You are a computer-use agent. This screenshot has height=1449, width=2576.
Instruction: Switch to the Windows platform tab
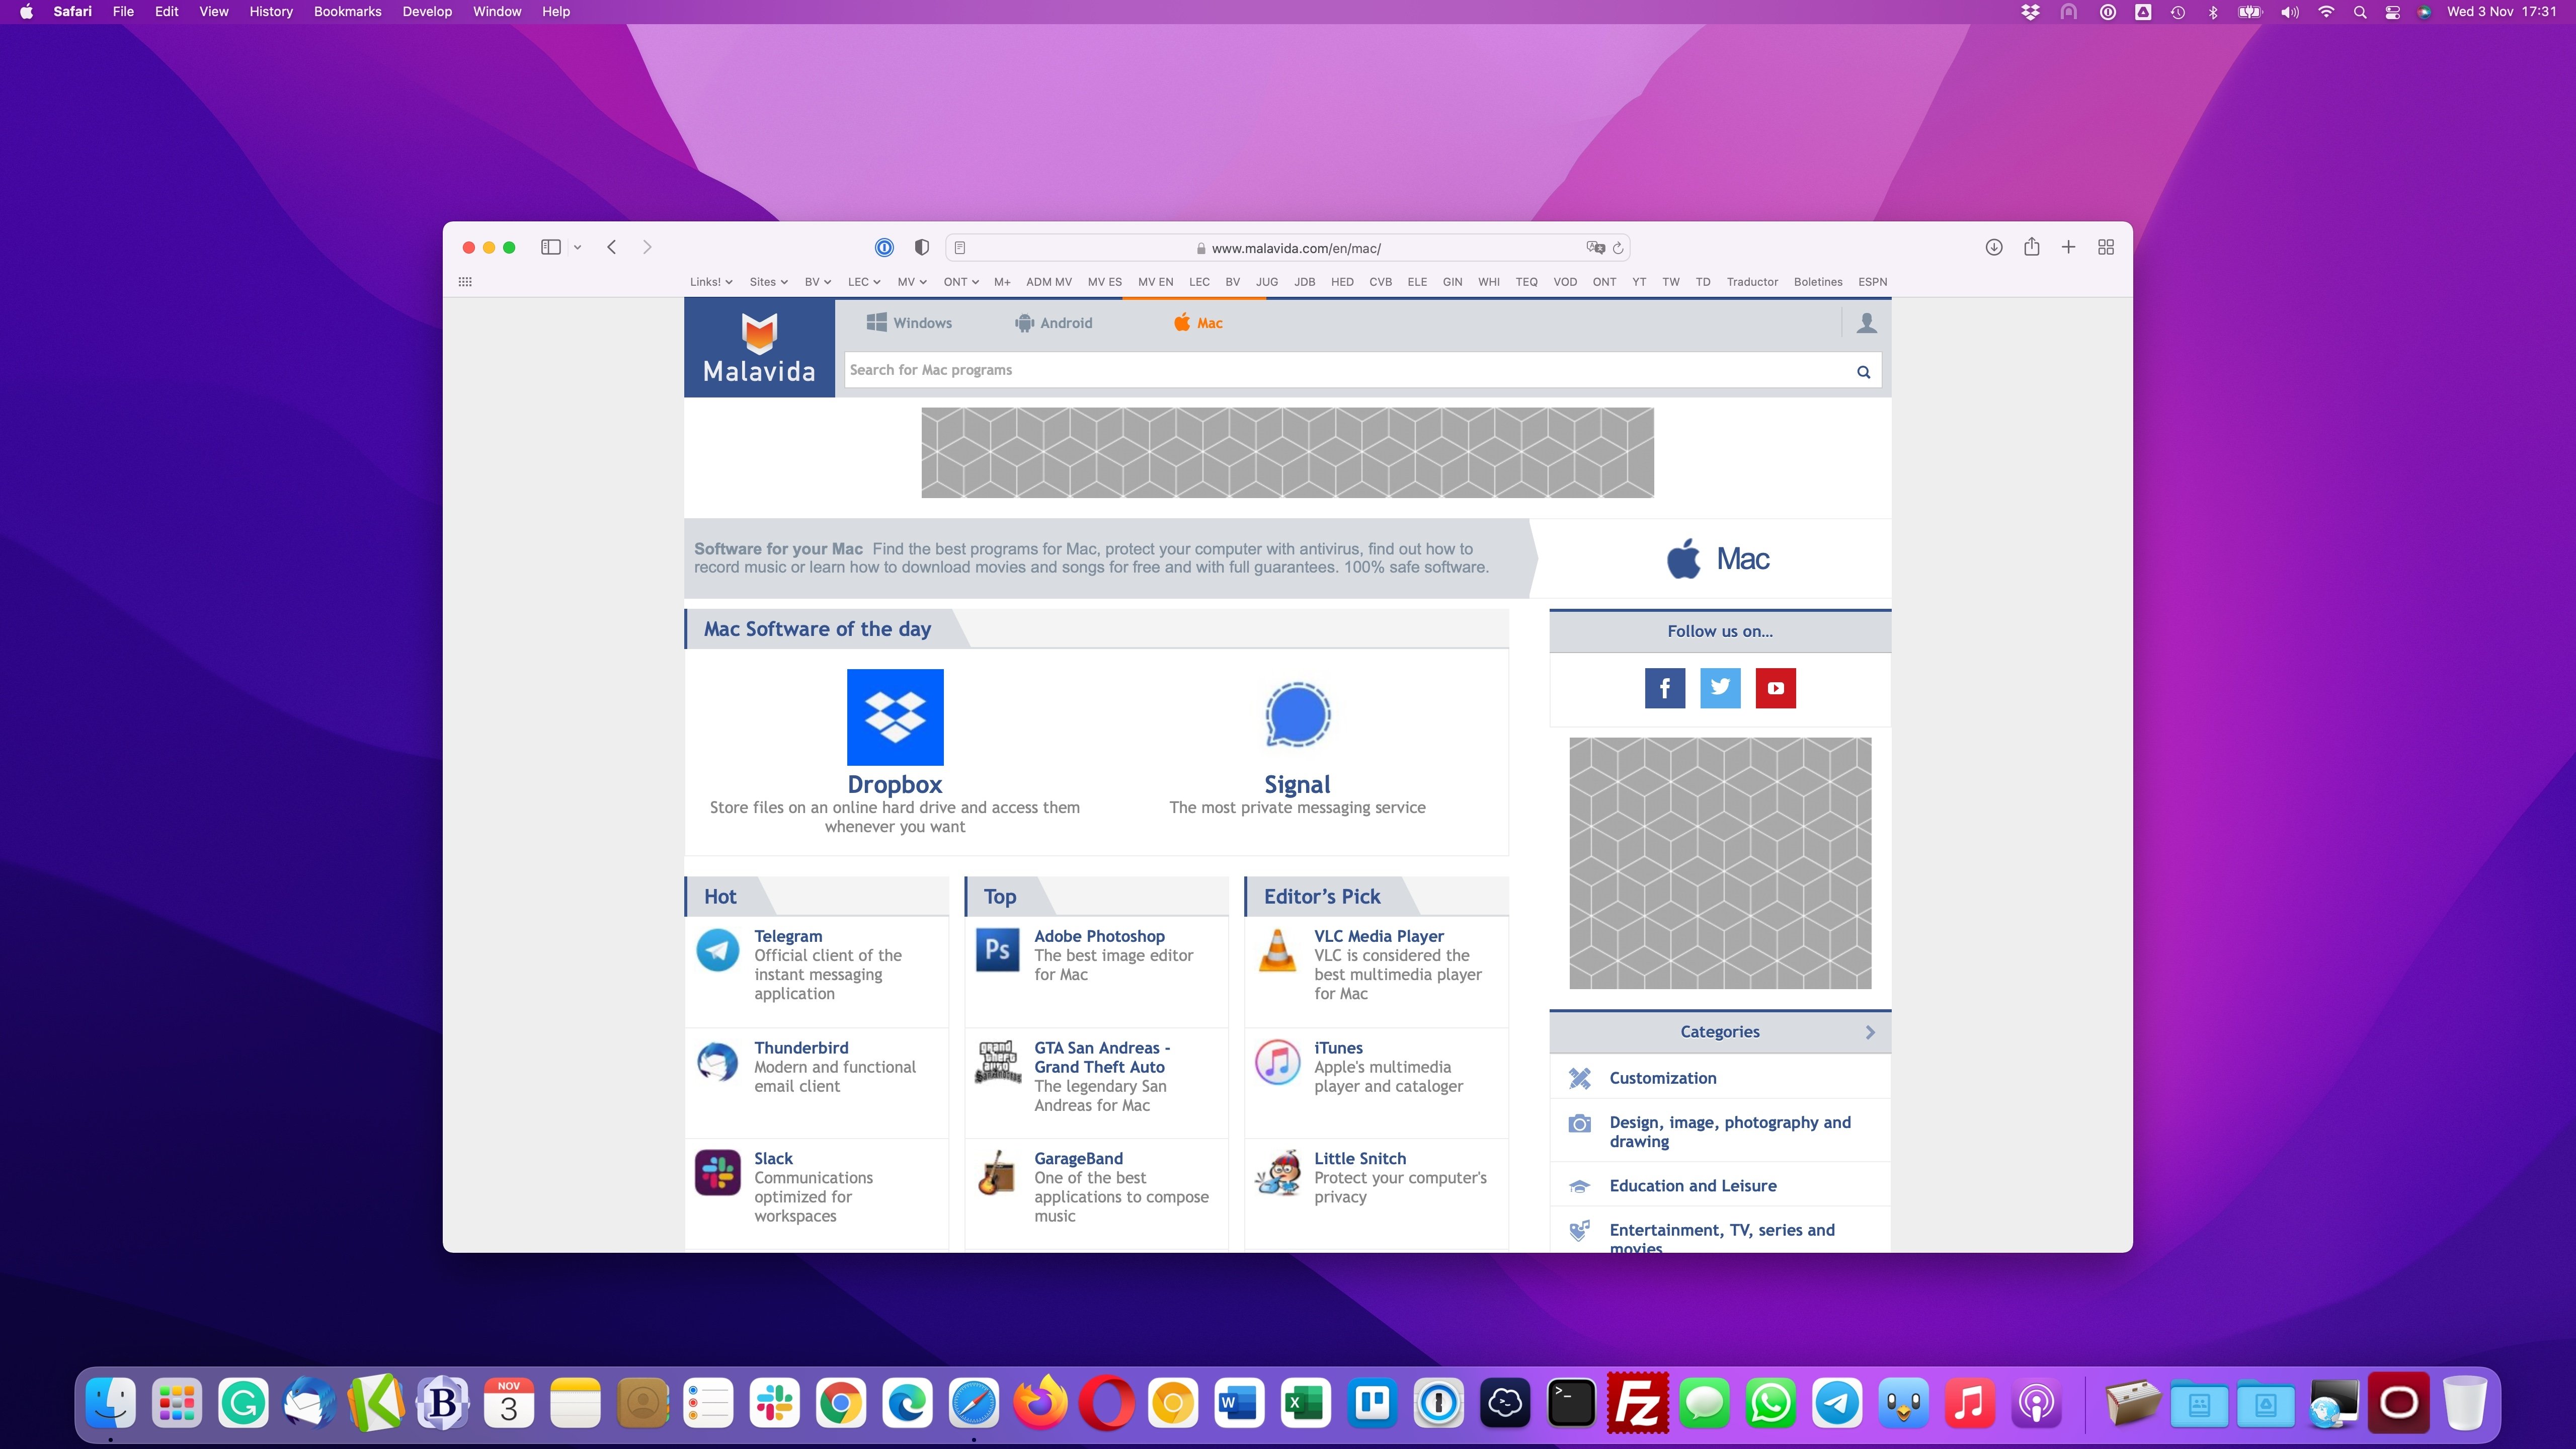click(909, 322)
